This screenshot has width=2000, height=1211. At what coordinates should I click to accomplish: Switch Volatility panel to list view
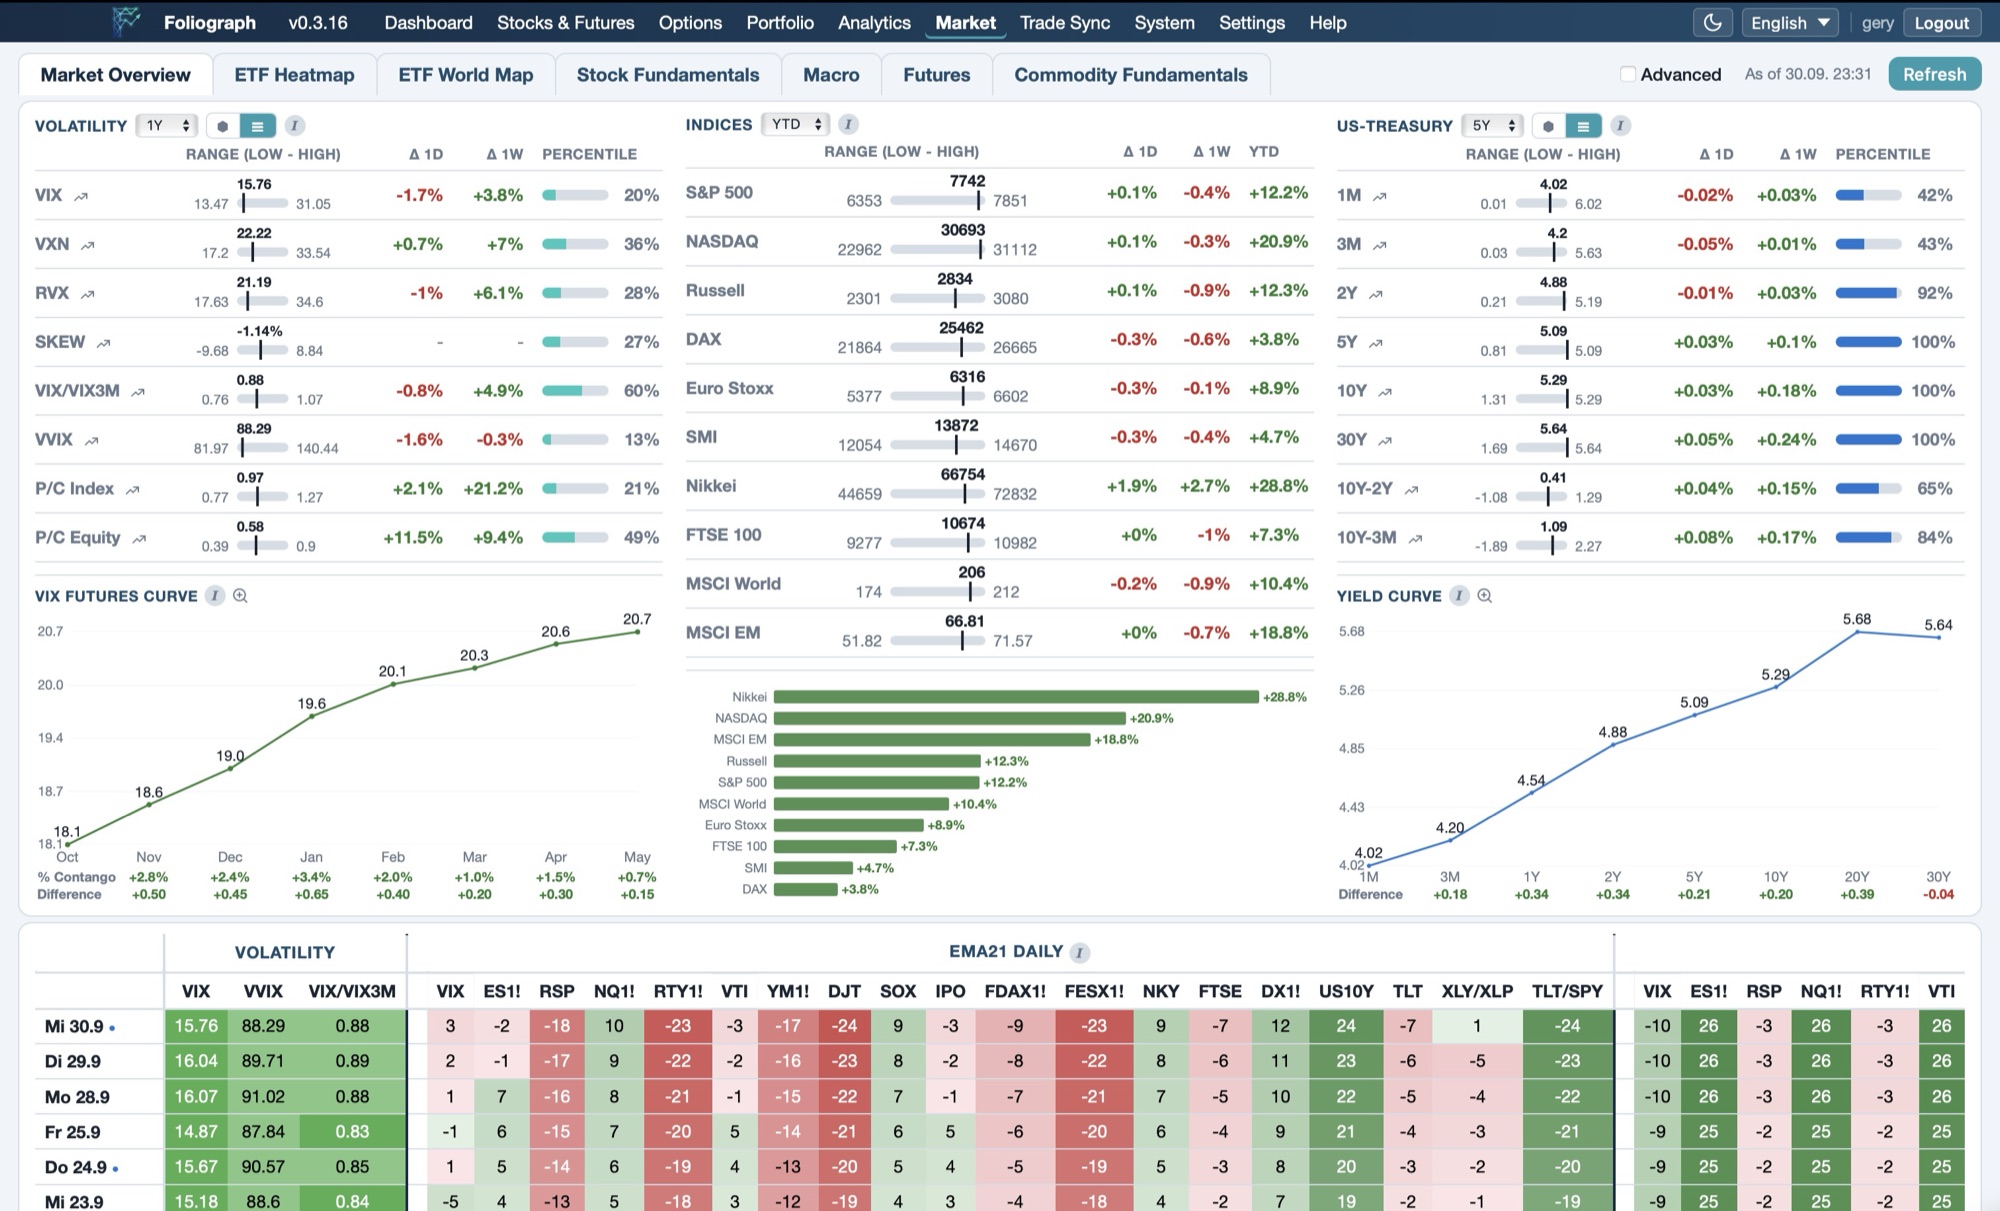[258, 126]
